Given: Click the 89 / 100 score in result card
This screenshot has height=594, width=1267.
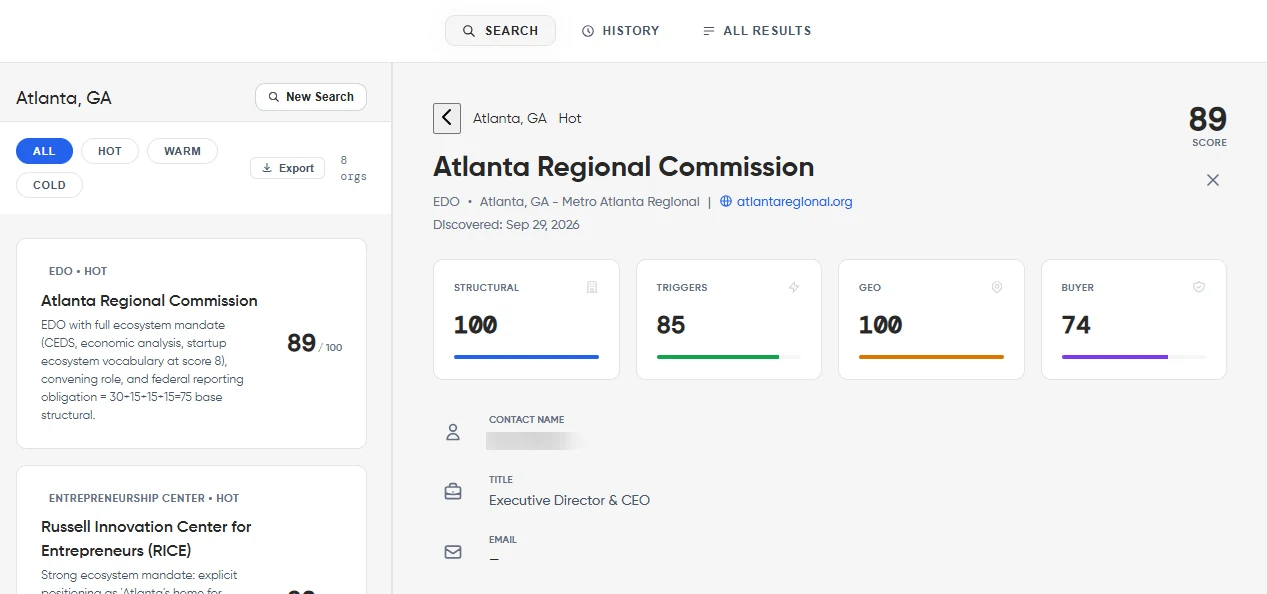Looking at the screenshot, I should point(314,343).
